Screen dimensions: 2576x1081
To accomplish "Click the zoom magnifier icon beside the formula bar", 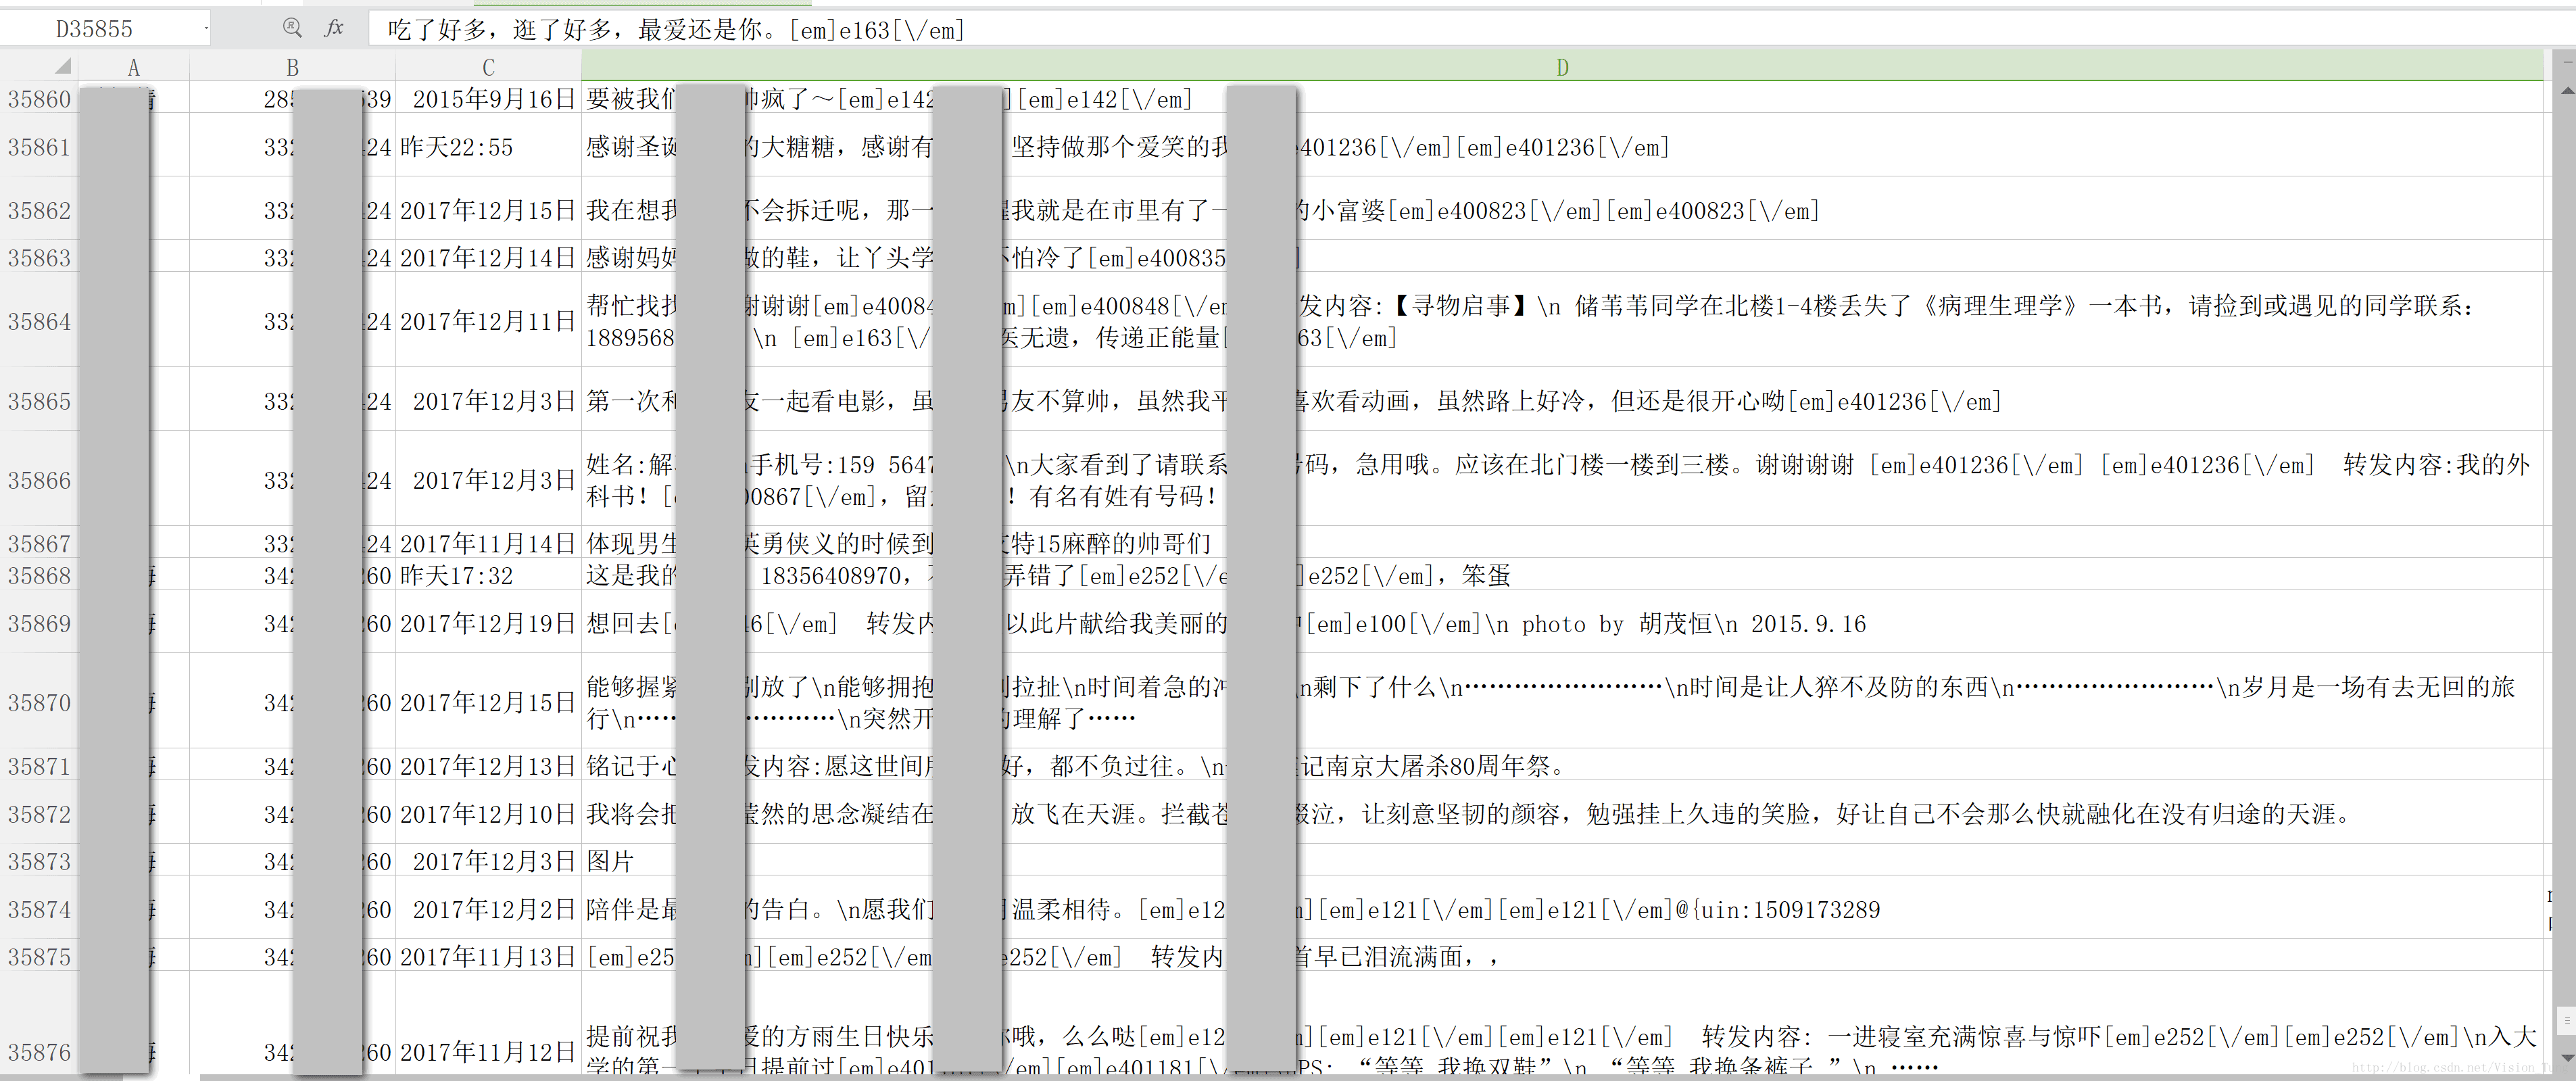I will (x=292, y=28).
